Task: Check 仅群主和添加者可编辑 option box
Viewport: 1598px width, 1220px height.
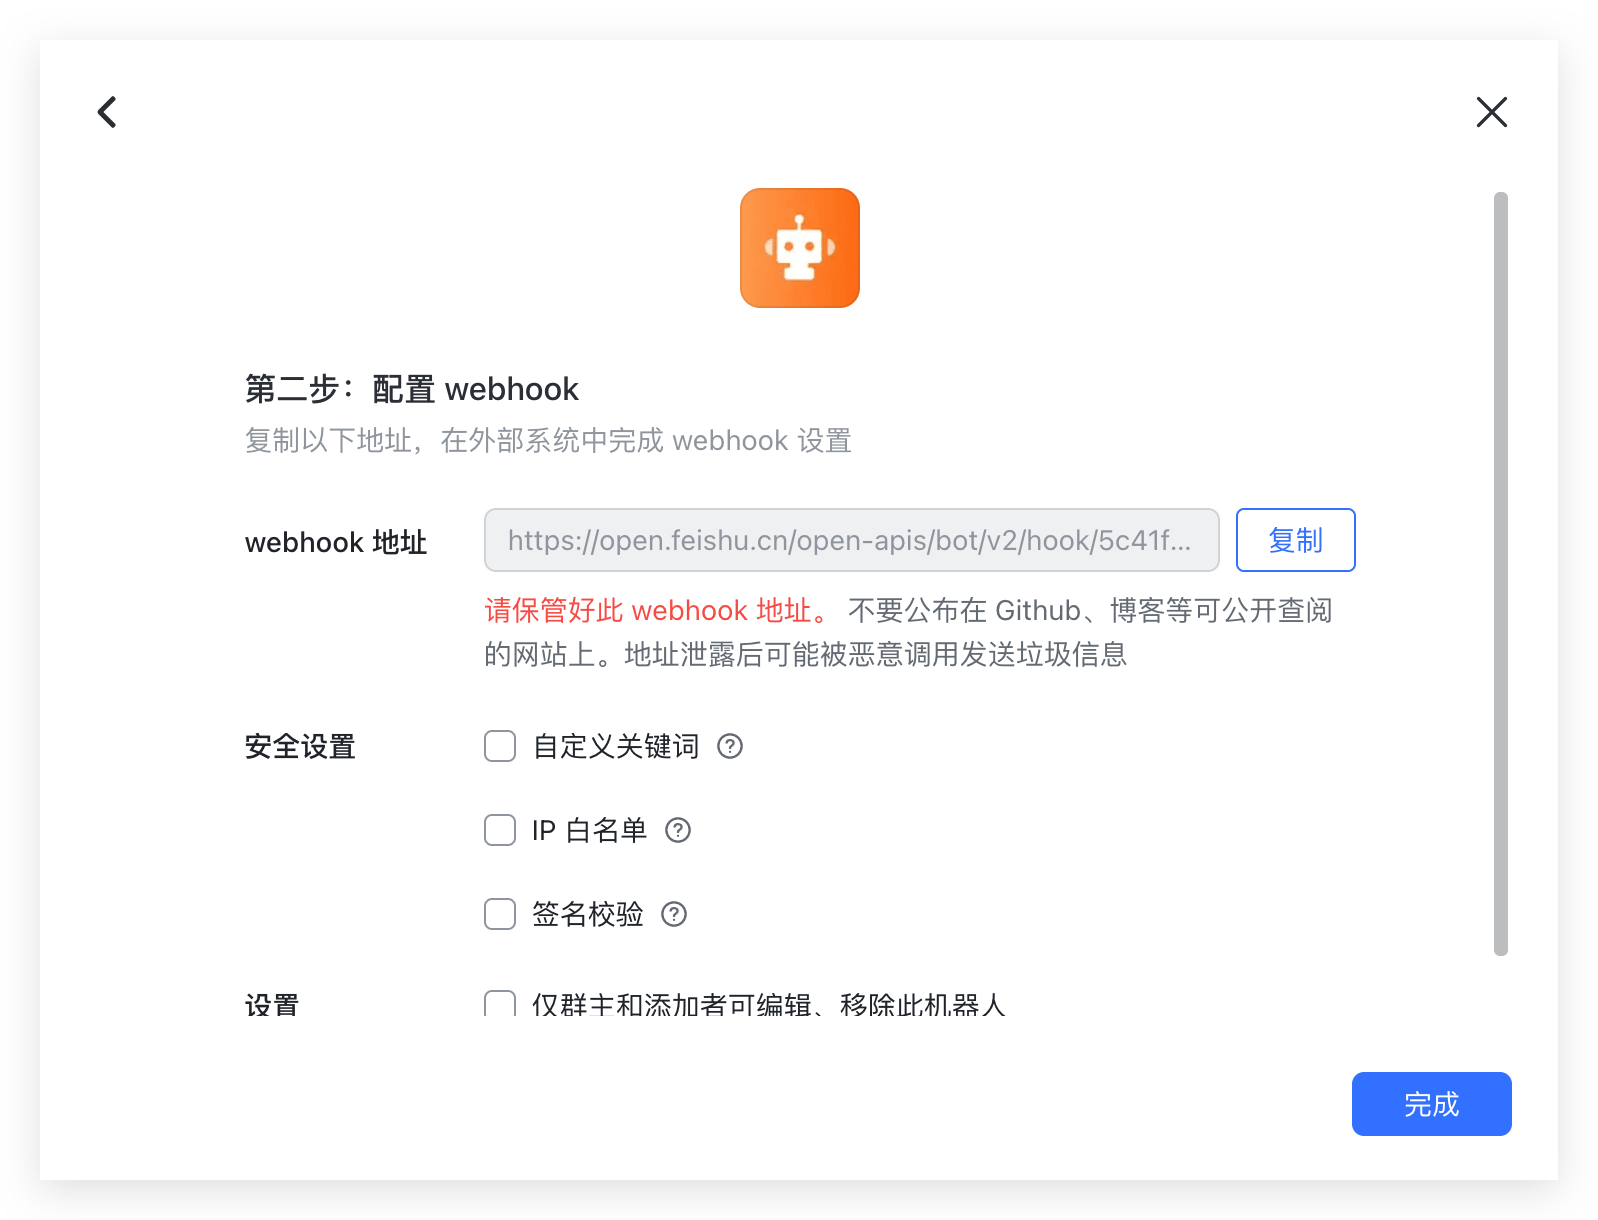Action: (500, 1004)
